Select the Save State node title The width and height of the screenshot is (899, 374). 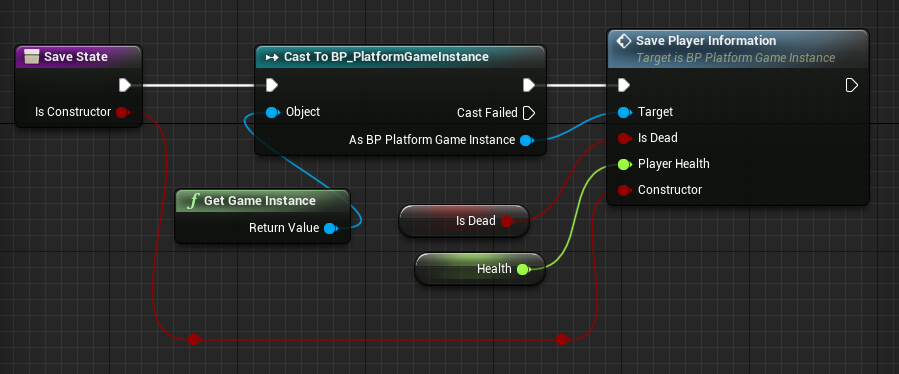76,57
